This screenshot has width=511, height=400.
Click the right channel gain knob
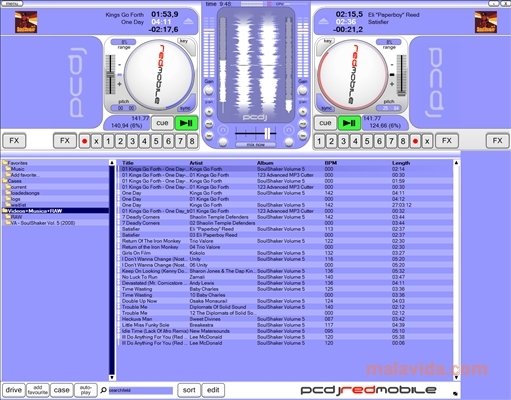[303, 90]
